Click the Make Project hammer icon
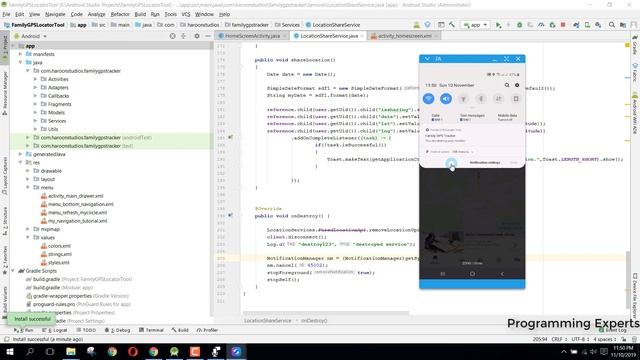 (x=452, y=25)
